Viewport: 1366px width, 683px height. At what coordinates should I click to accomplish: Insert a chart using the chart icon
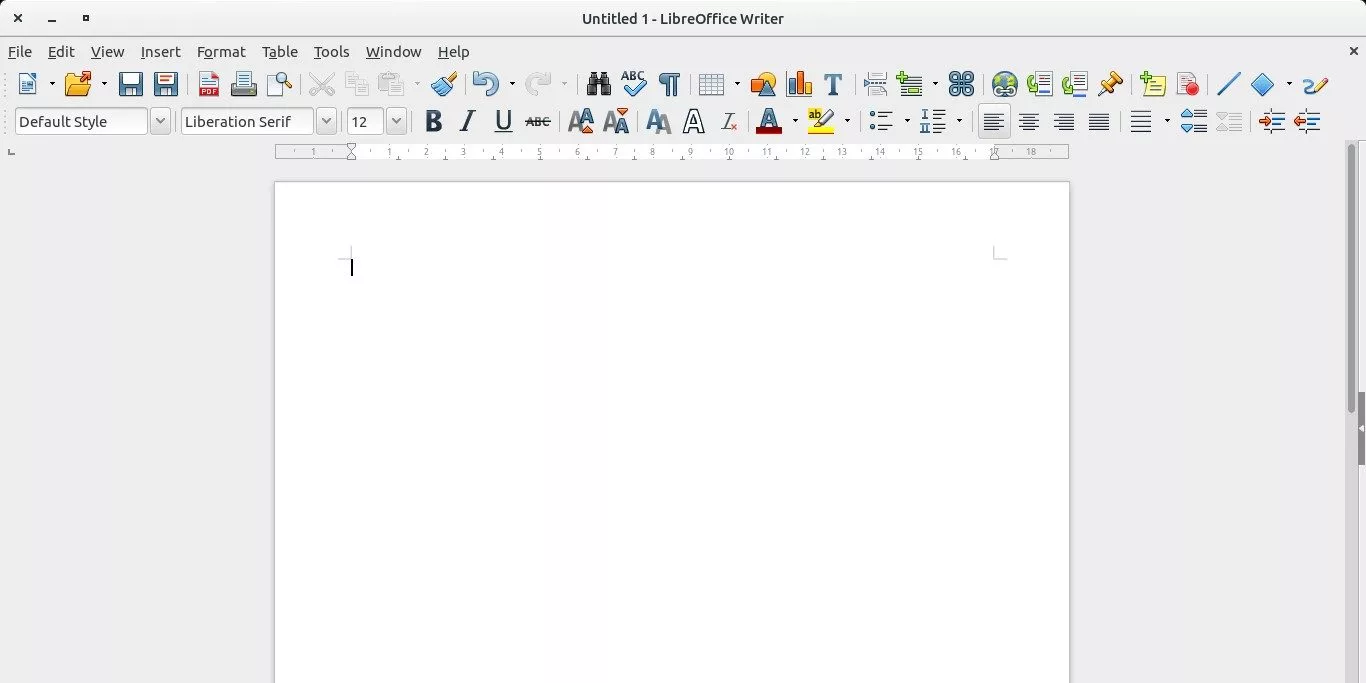[x=798, y=84]
